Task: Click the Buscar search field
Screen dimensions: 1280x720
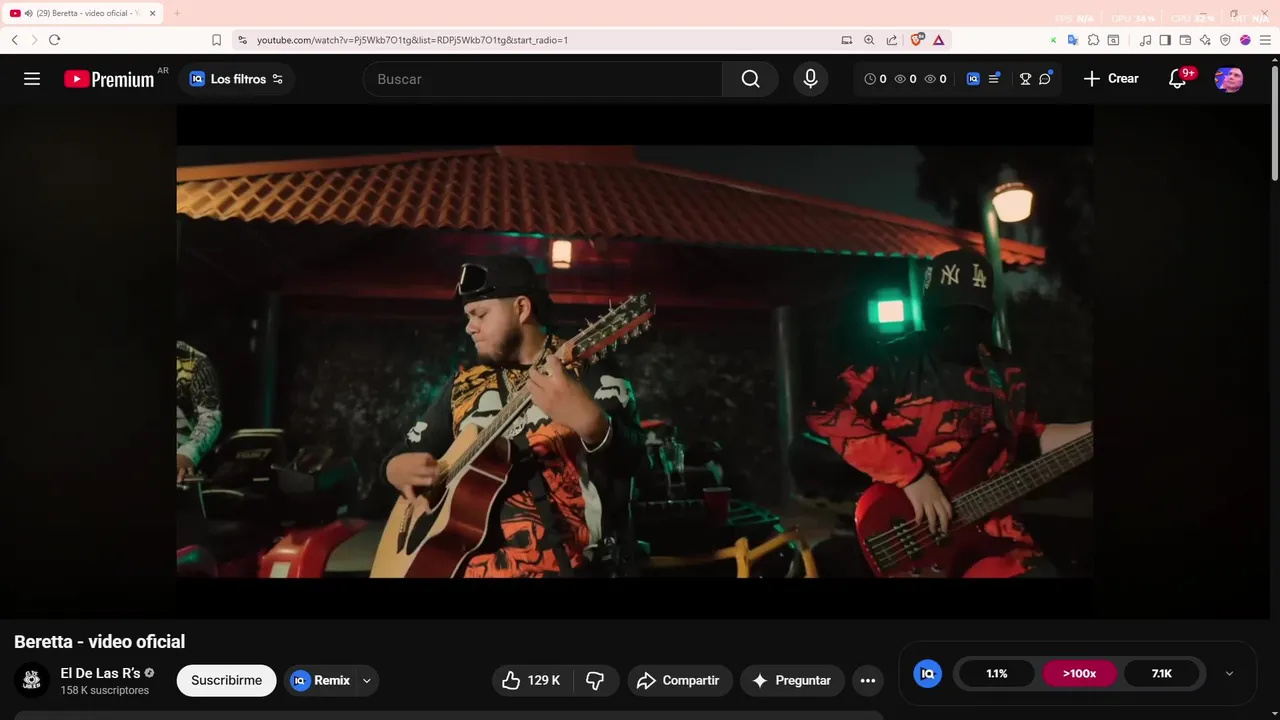Action: (543, 79)
